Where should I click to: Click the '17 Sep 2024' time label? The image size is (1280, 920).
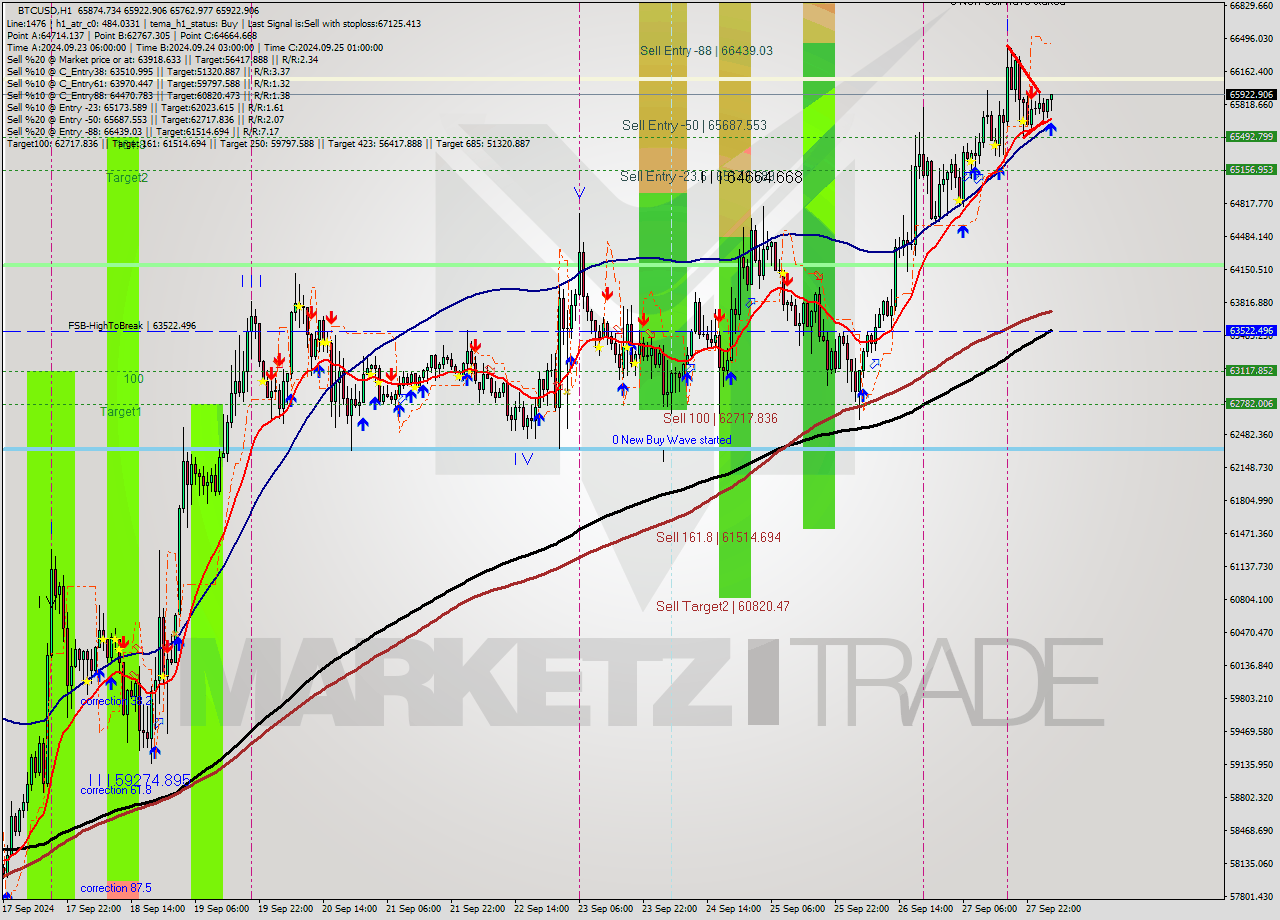click(28, 909)
